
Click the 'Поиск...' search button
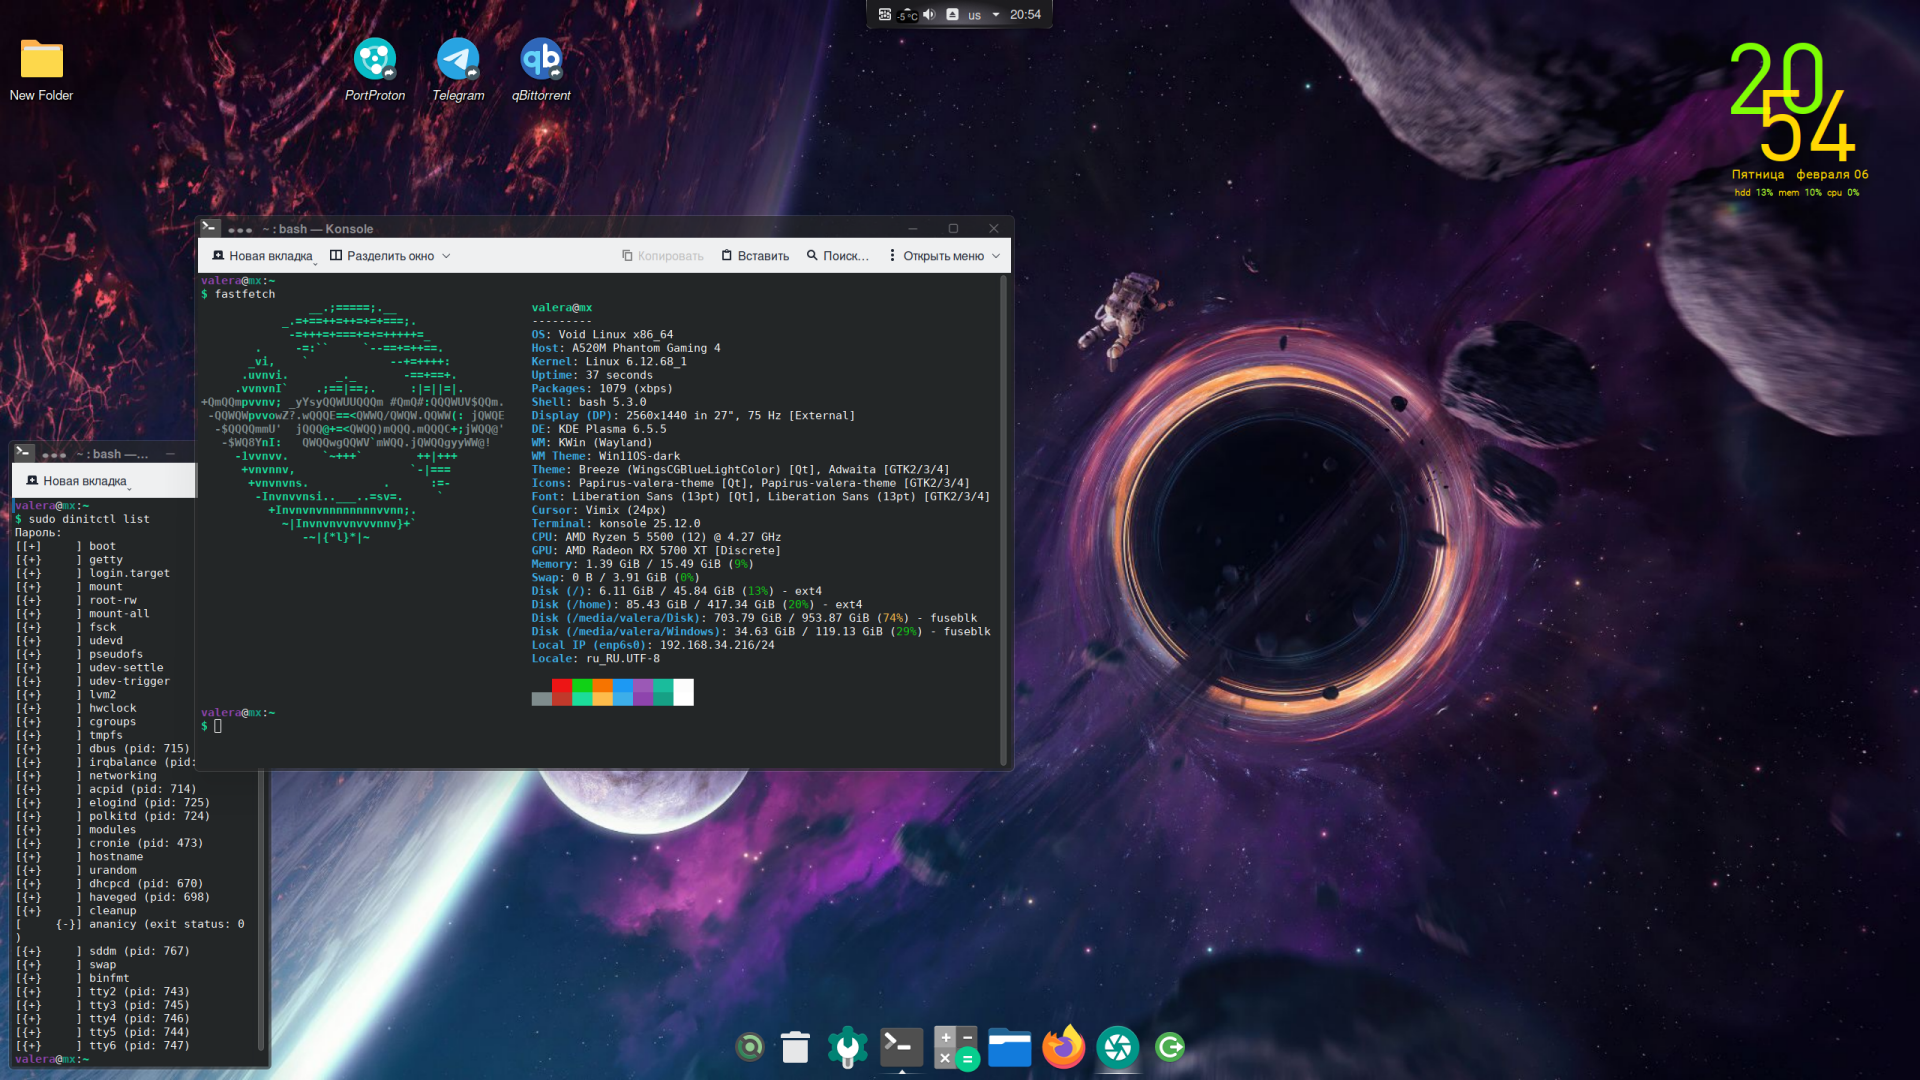point(838,256)
